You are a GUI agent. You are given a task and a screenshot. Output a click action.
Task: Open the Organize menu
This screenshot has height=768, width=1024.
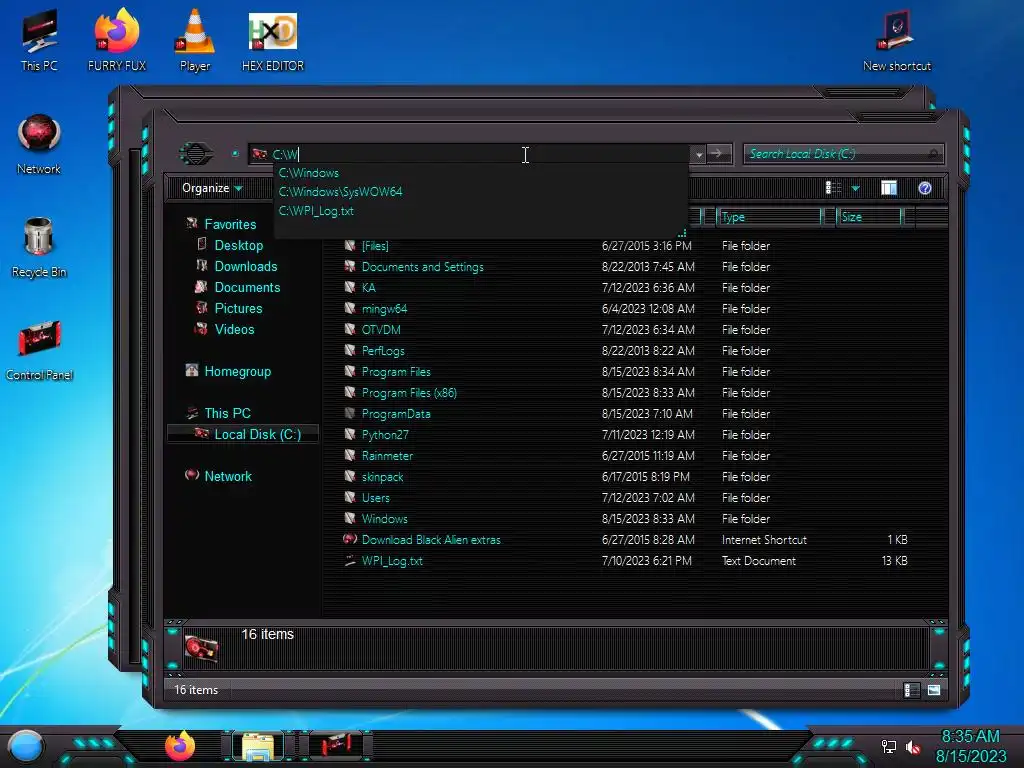212,188
